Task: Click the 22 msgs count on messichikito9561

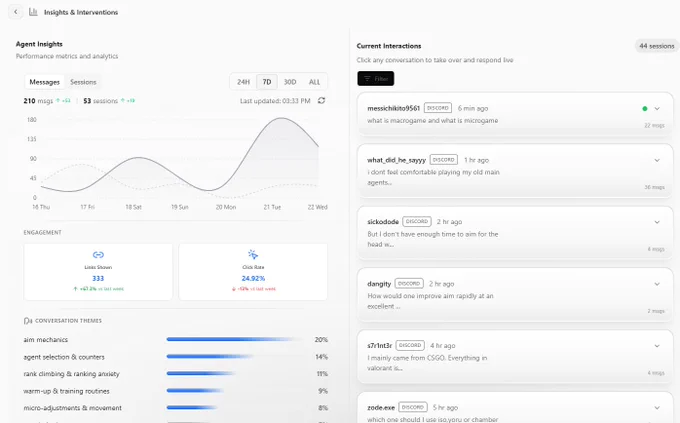Action: pos(654,125)
